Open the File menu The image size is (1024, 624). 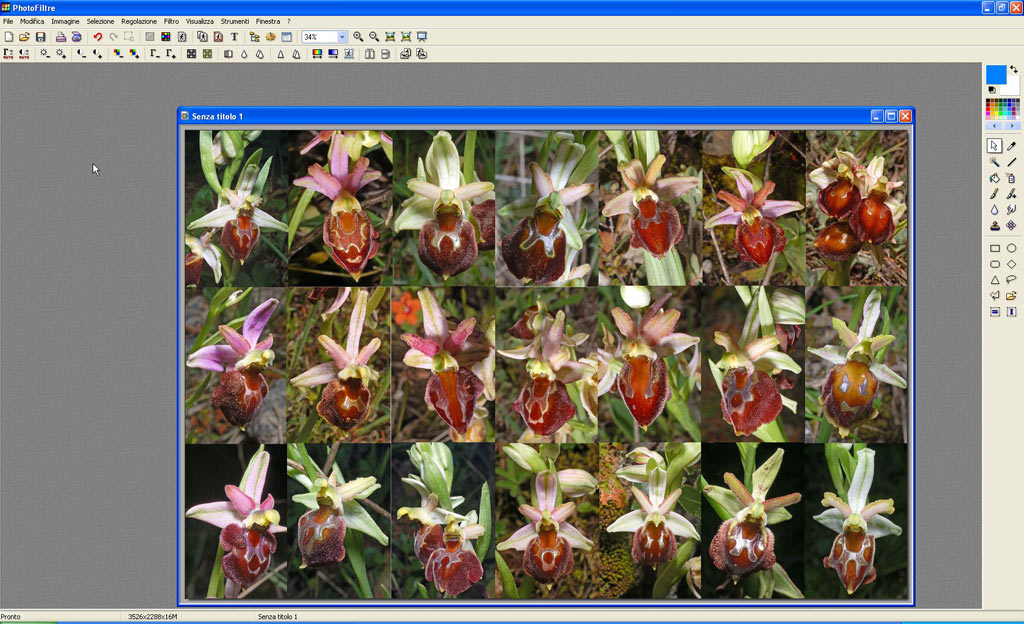pyautogui.click(x=8, y=22)
